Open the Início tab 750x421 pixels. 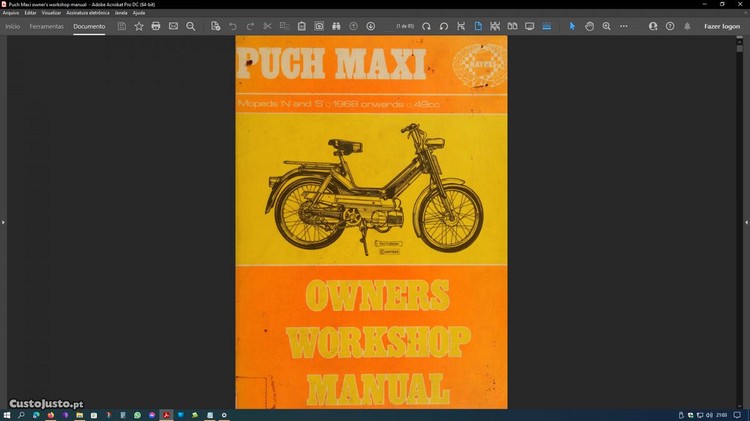coord(13,26)
